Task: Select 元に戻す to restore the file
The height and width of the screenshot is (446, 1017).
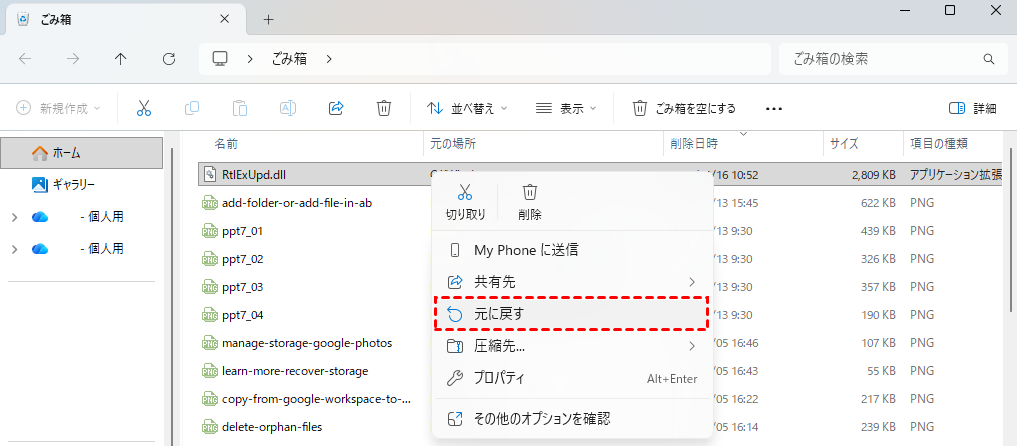Action: click(571, 314)
